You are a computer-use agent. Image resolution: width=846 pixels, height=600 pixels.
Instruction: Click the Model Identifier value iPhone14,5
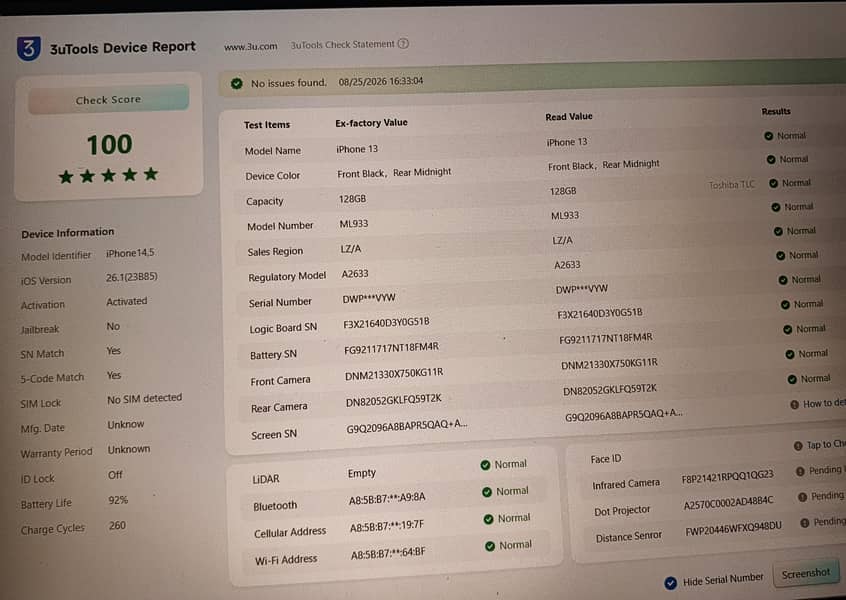130,253
